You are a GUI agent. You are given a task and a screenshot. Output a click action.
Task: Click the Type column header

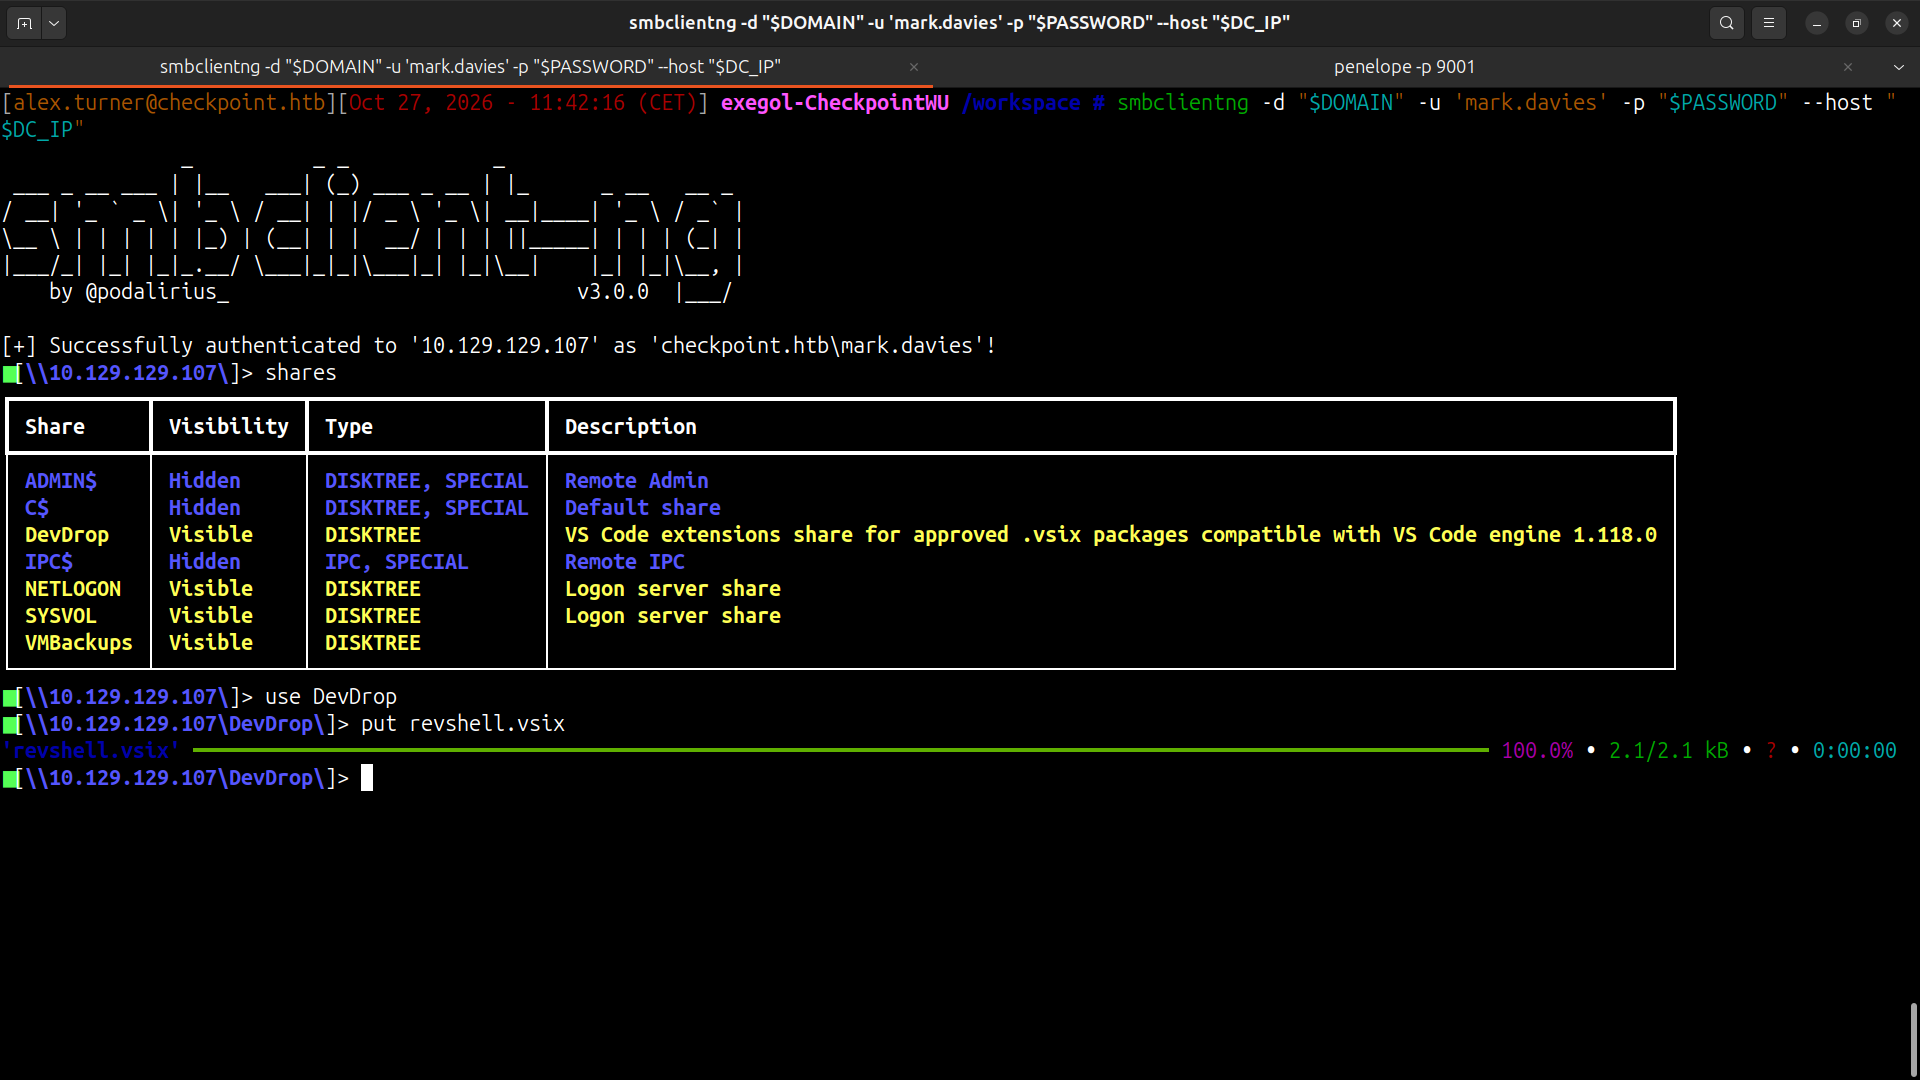coord(349,427)
